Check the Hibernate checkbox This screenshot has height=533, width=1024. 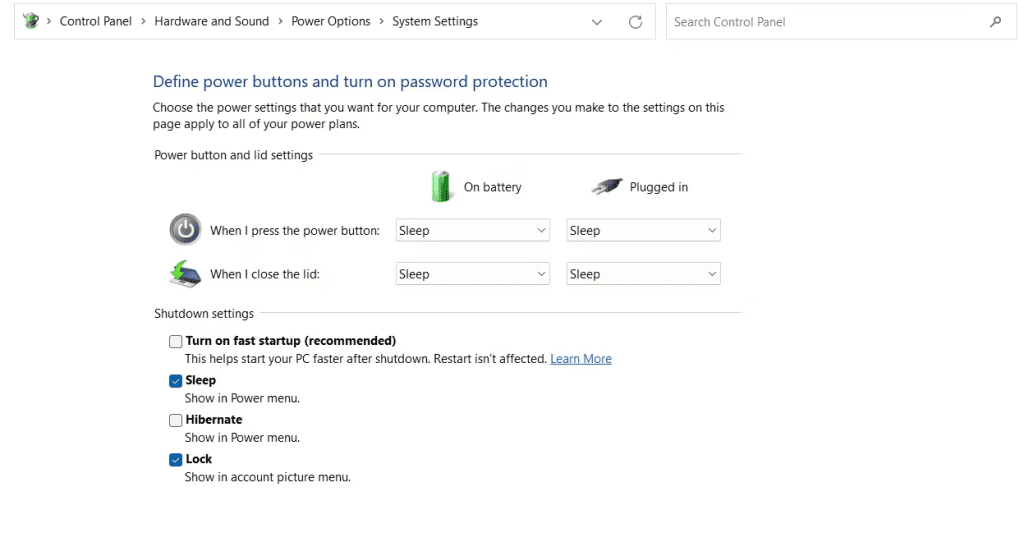[176, 420]
